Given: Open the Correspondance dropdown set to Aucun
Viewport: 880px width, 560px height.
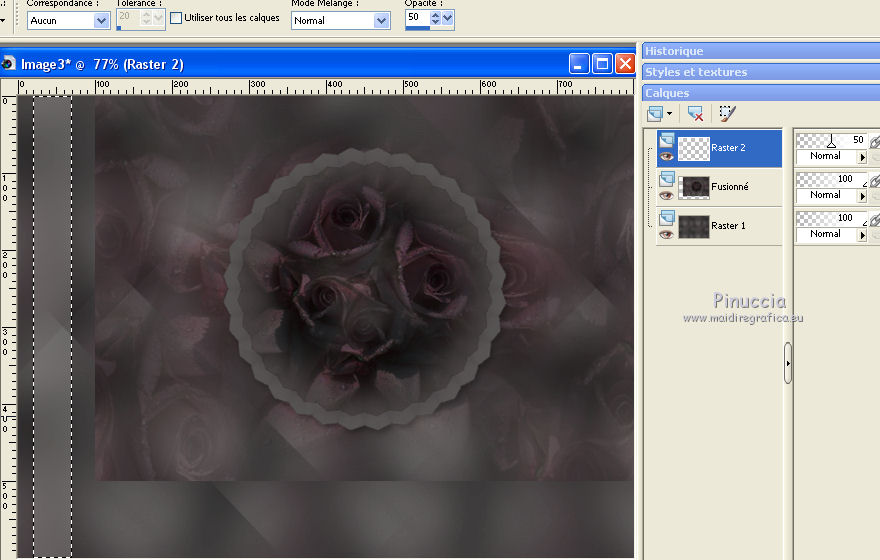Looking at the screenshot, I should coord(101,20).
